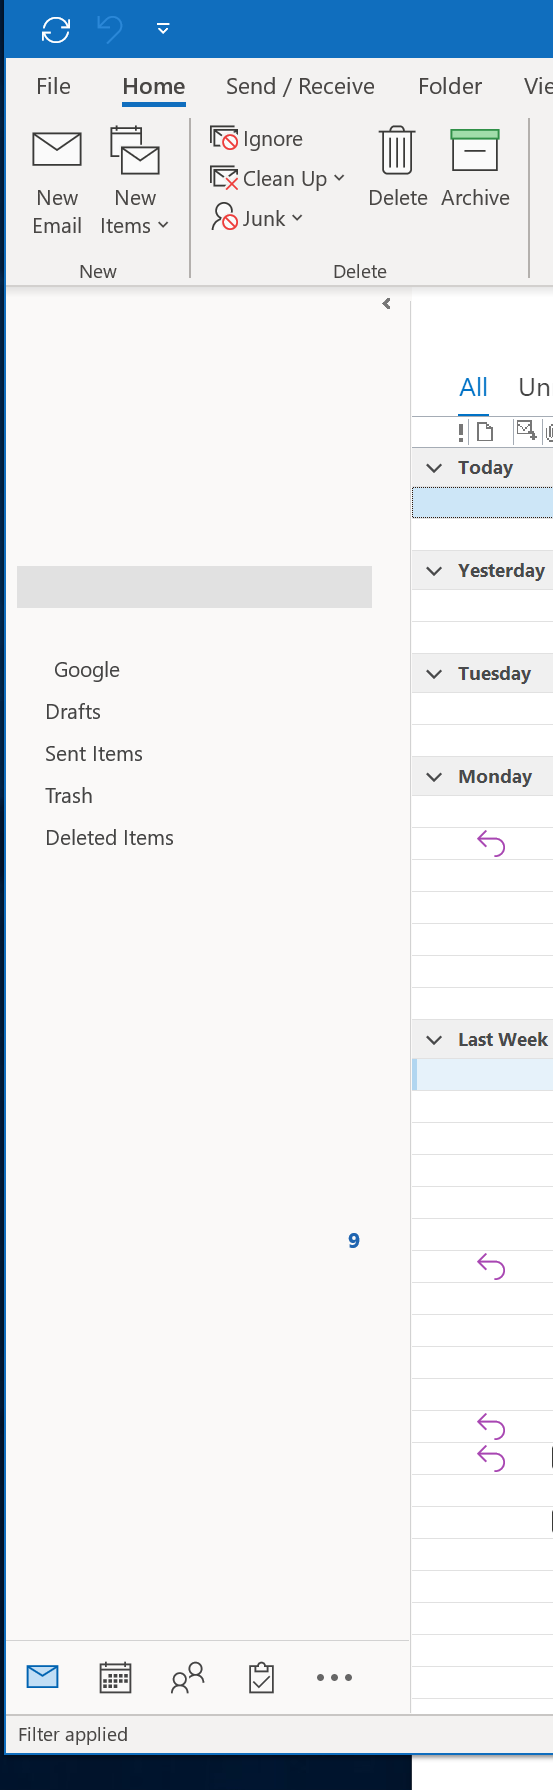This screenshot has width=553, height=1790.
Task: Collapse the Today message group
Action: click(x=434, y=467)
